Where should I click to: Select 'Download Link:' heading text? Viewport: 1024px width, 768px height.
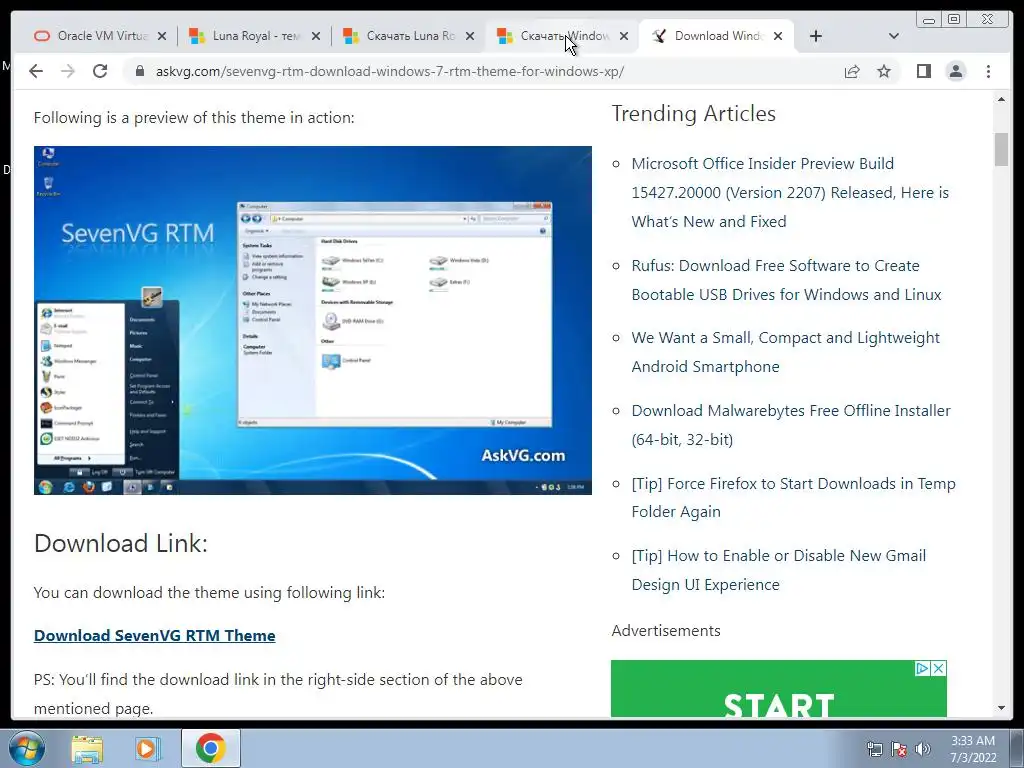[121, 543]
